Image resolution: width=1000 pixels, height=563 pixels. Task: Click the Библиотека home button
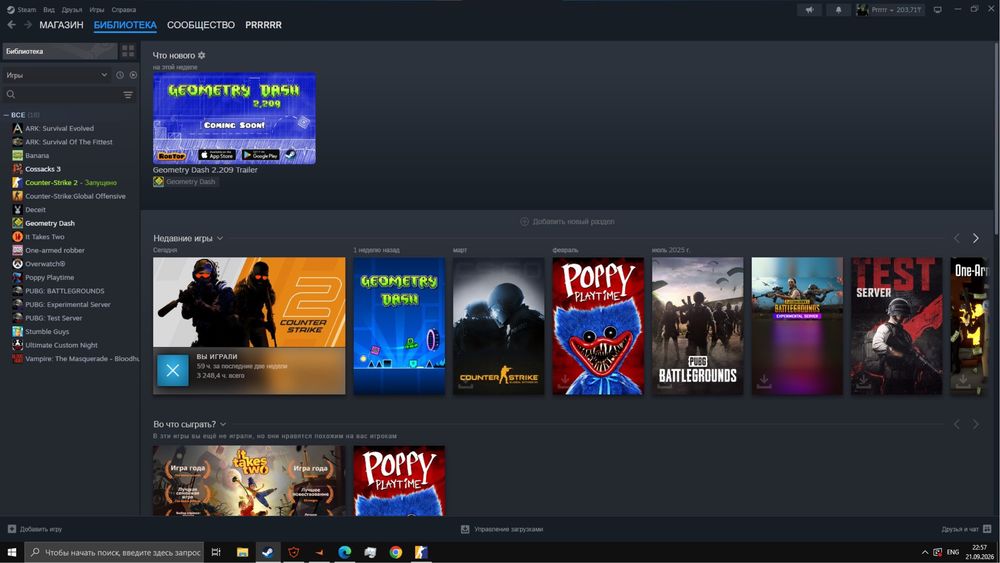click(x=60, y=51)
